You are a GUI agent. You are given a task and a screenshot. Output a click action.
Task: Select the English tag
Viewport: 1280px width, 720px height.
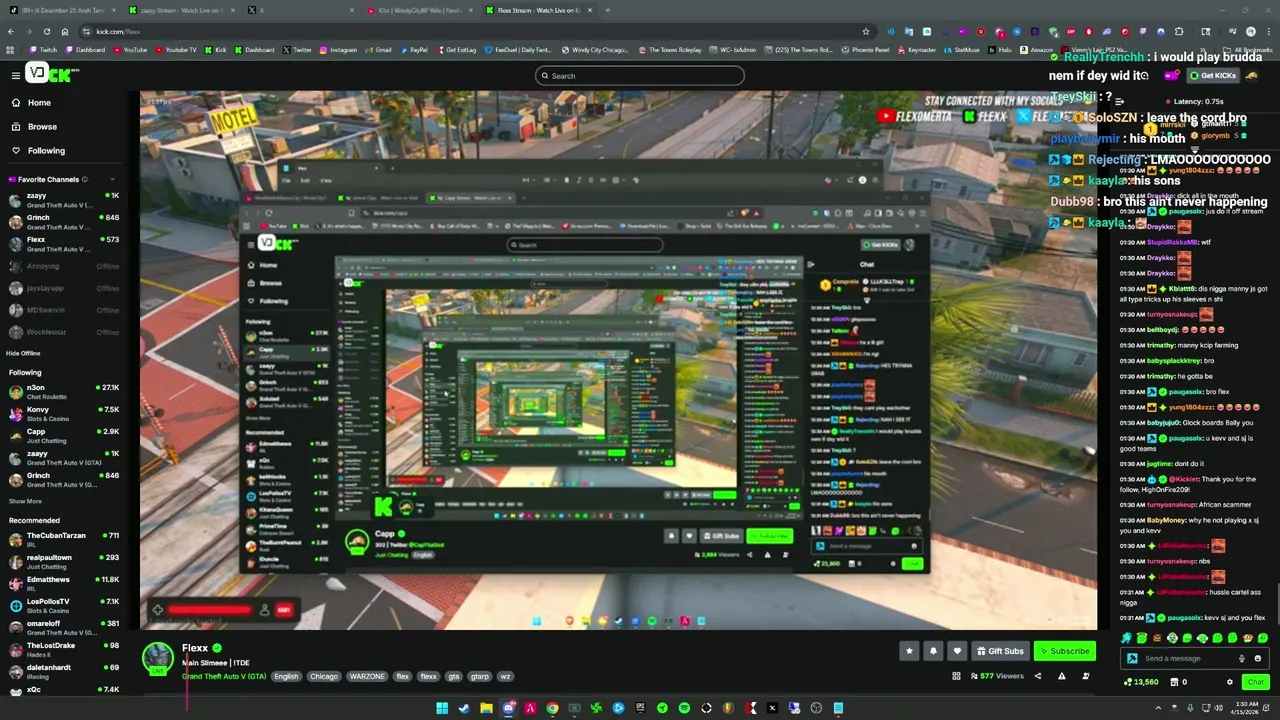tap(286, 676)
